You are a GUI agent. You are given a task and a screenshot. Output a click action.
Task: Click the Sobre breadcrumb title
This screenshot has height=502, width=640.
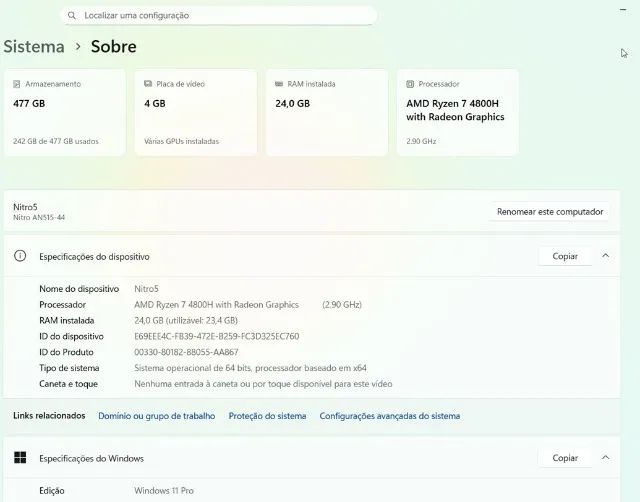113,47
